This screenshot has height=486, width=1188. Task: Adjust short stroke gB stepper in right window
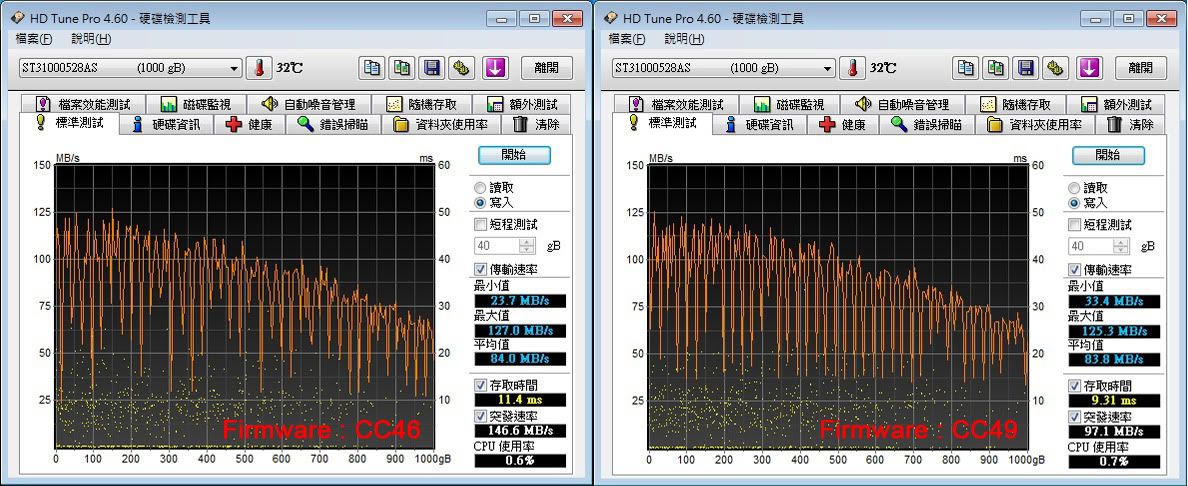pyautogui.click(x=1121, y=246)
